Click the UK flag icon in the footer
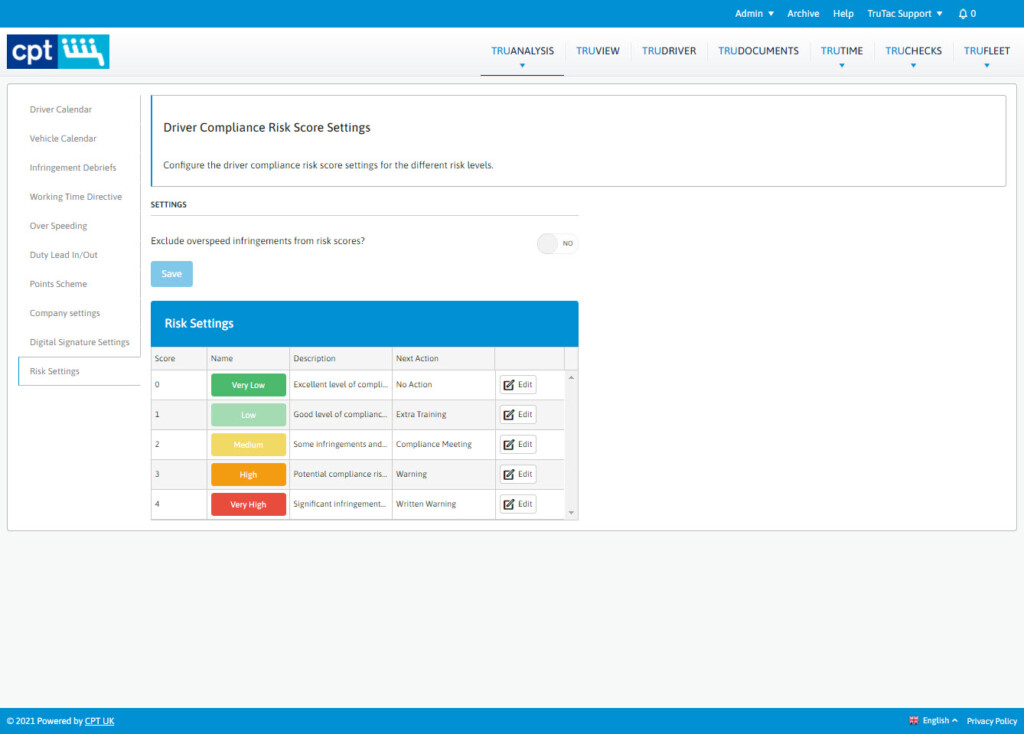The image size is (1024, 734). point(913,720)
